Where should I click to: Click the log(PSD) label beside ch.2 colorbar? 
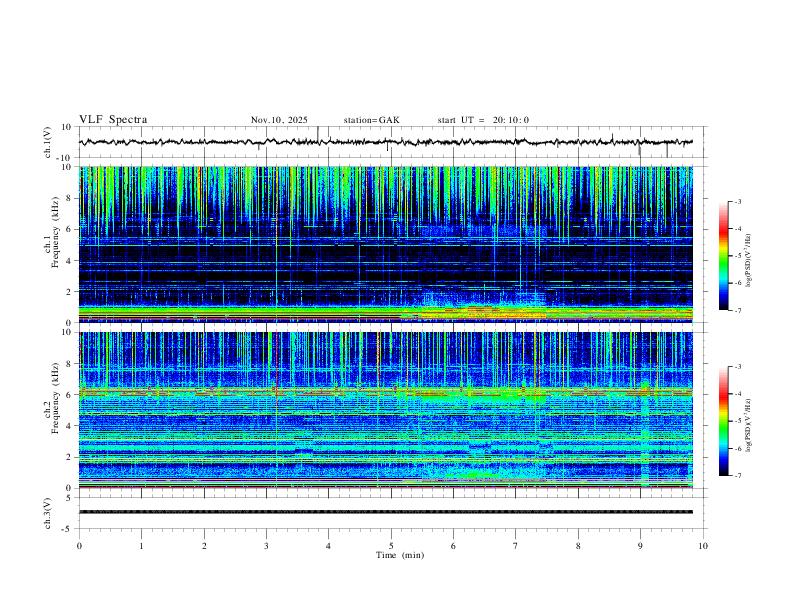pos(748,426)
